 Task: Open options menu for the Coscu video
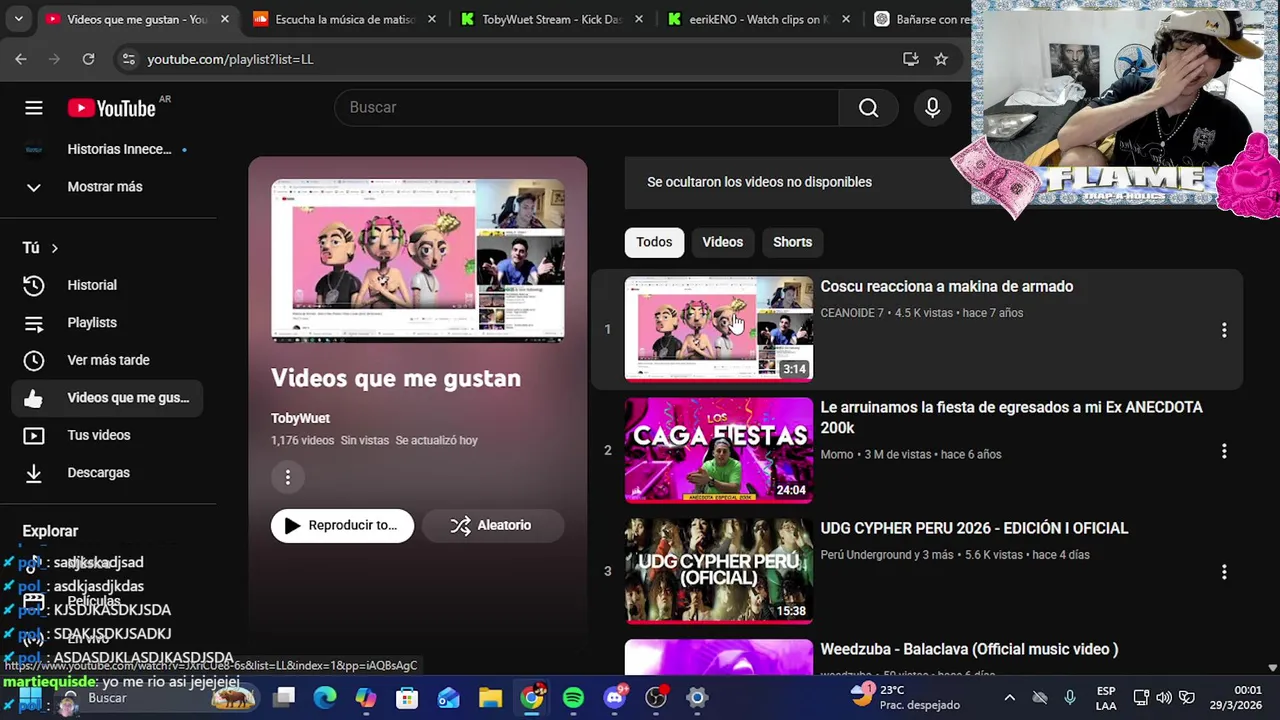click(1224, 330)
